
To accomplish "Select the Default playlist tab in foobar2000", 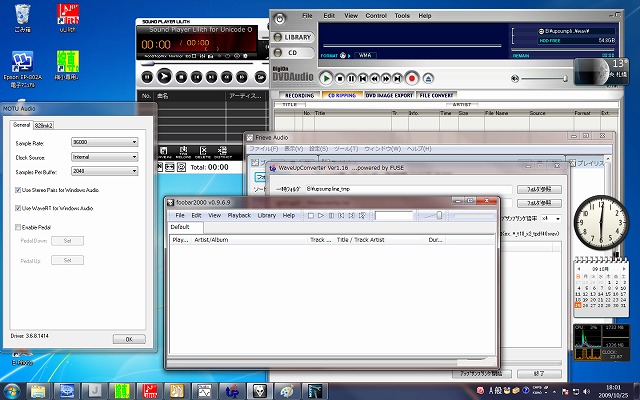I will point(180,227).
